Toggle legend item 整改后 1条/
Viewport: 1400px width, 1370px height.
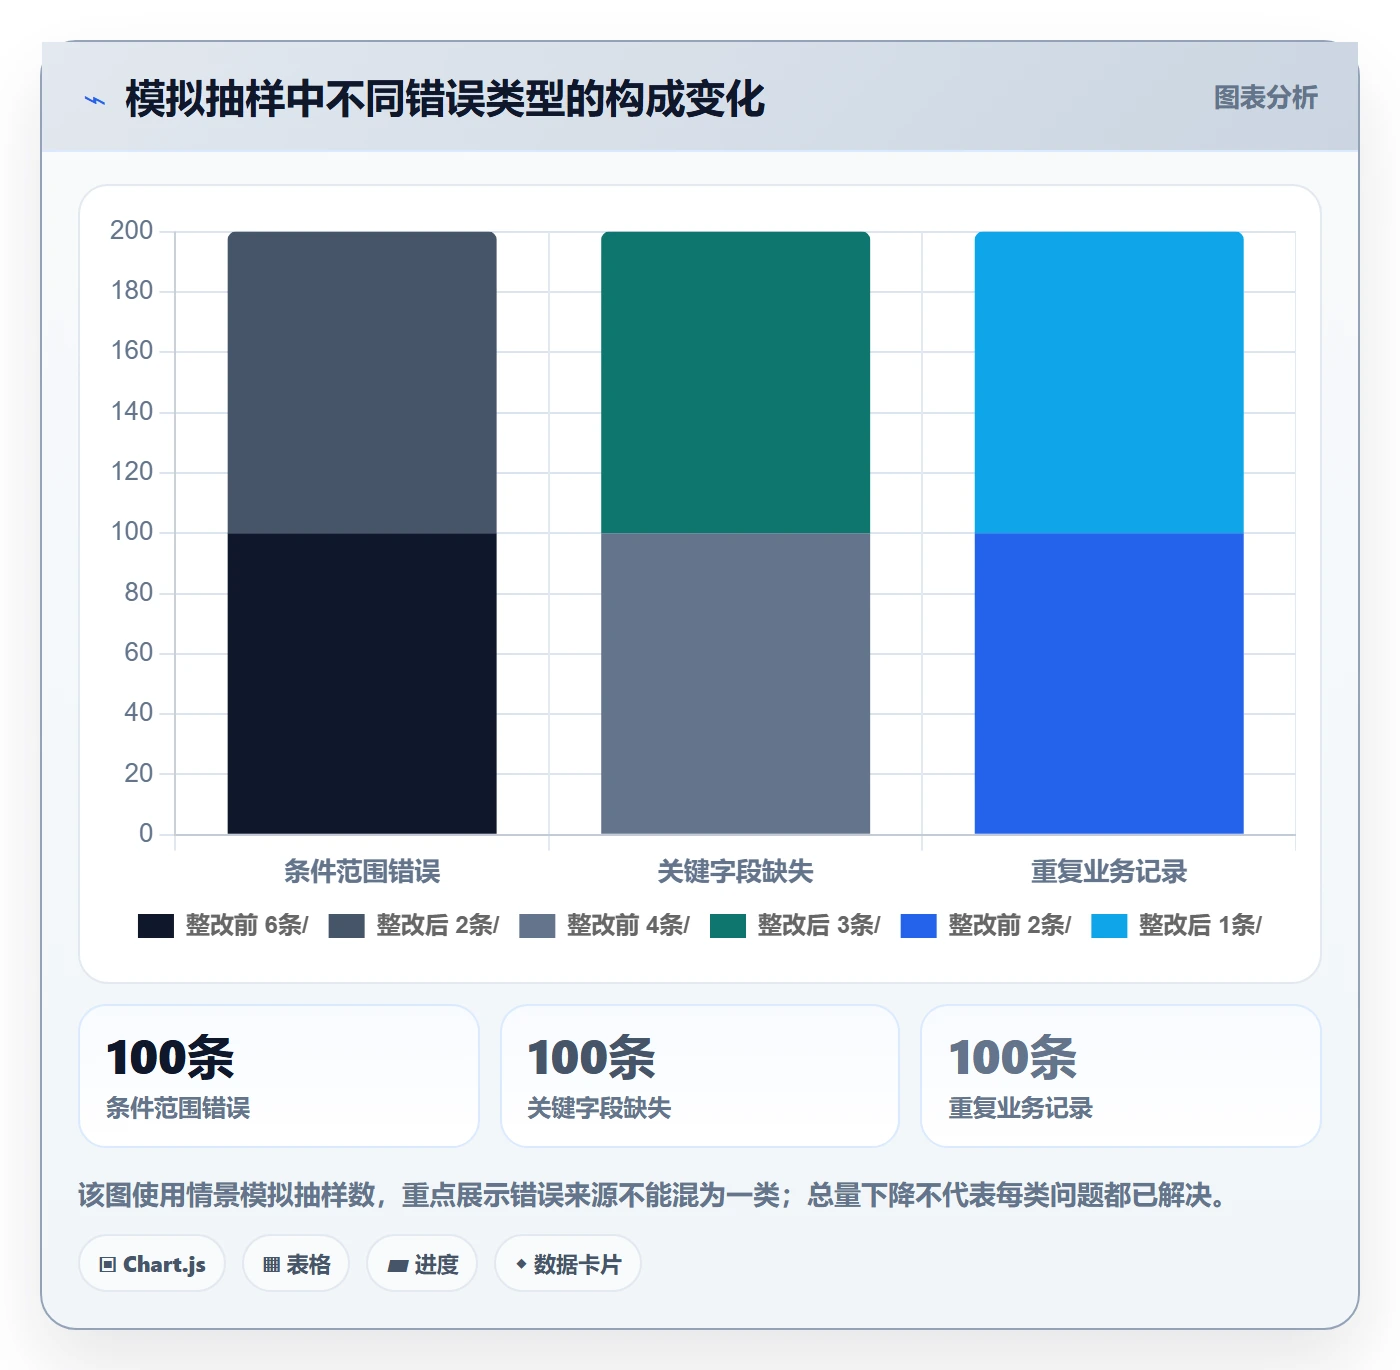1176,926
